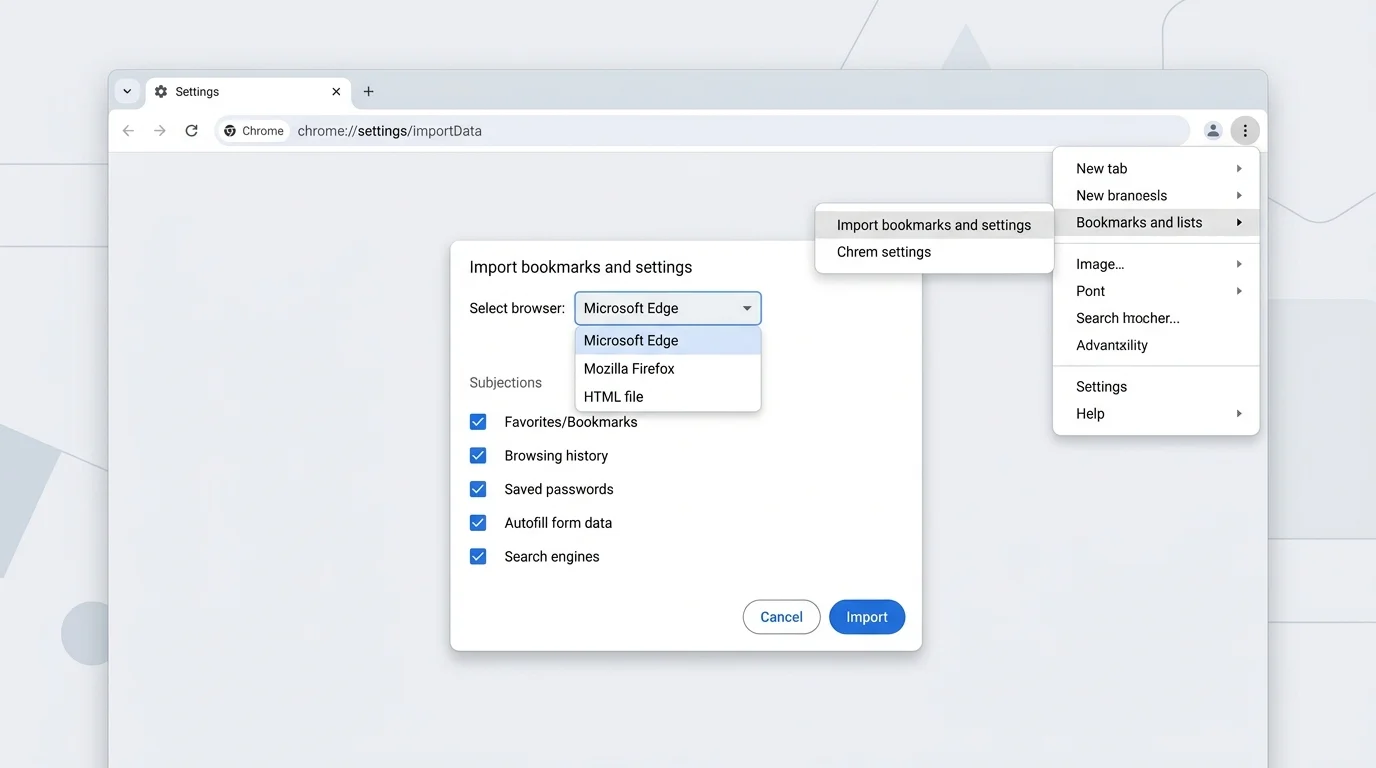This screenshot has width=1376, height=768.
Task: Expand the New tab submenu arrow
Action: click(1239, 169)
